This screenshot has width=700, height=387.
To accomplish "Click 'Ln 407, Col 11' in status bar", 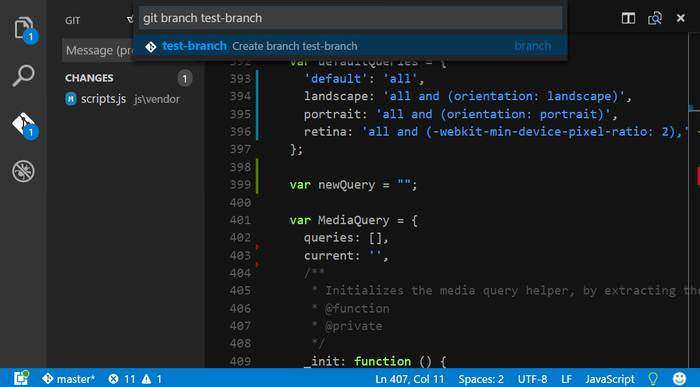I will point(409,379).
